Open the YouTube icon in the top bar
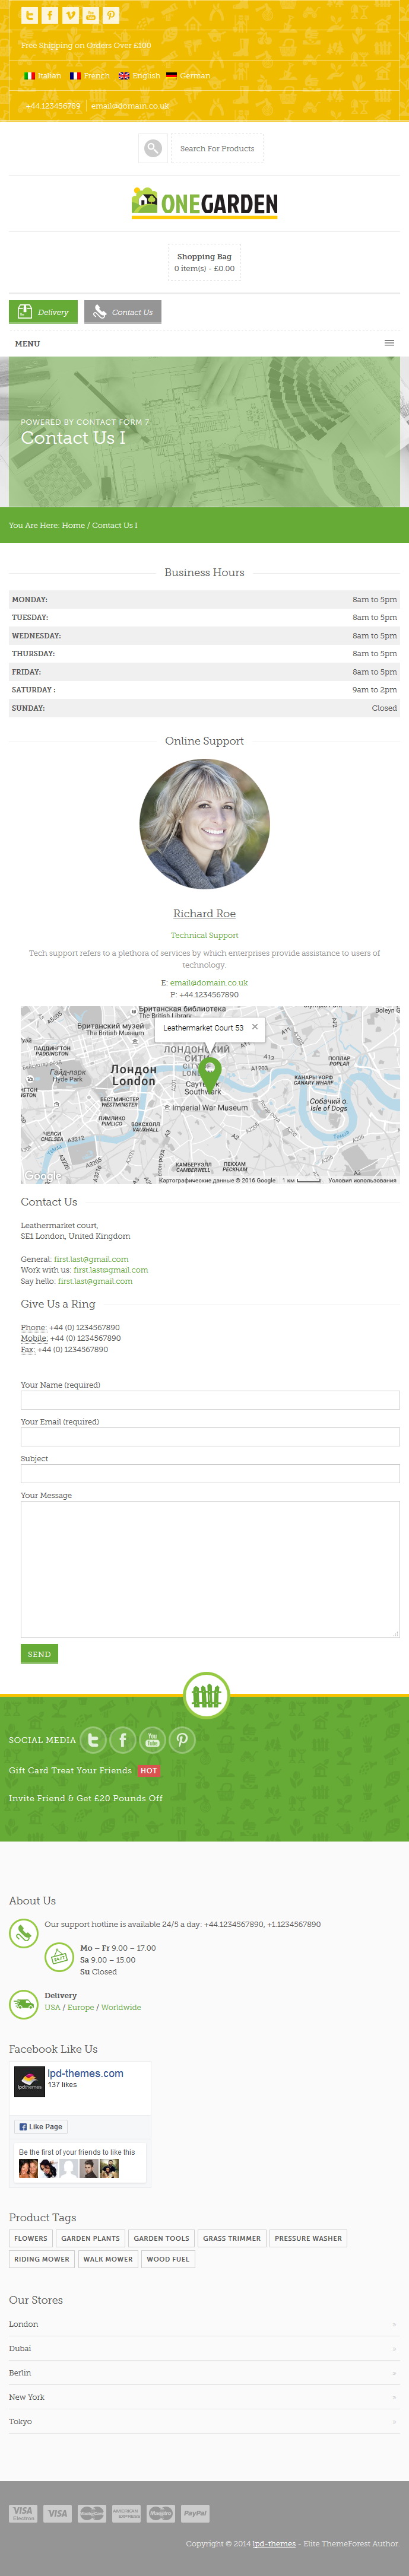The height and width of the screenshot is (2576, 409). (x=91, y=15)
